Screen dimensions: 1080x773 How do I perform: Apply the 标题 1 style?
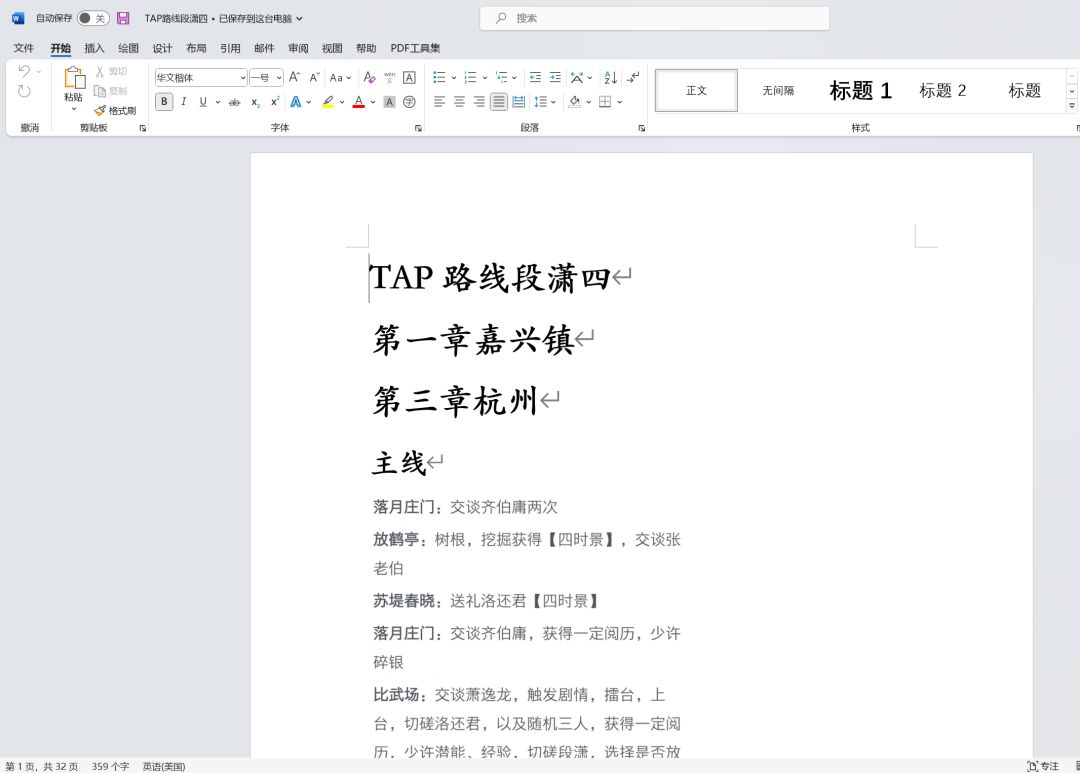tap(860, 90)
